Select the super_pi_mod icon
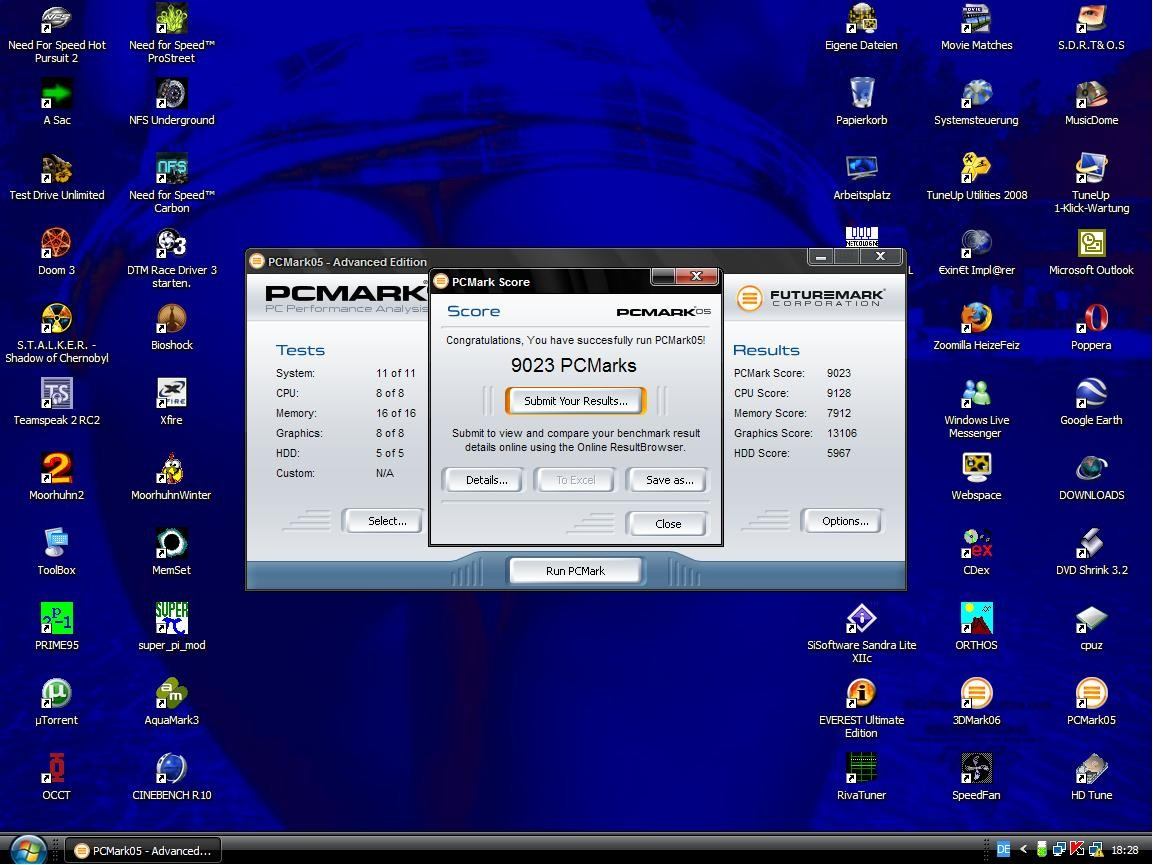This screenshot has height=865, width=1153. [171, 620]
